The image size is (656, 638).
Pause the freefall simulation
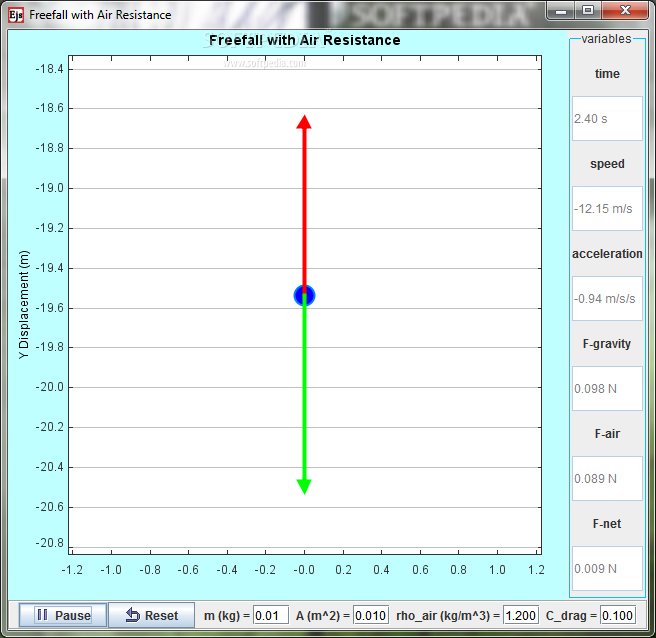click(x=63, y=615)
